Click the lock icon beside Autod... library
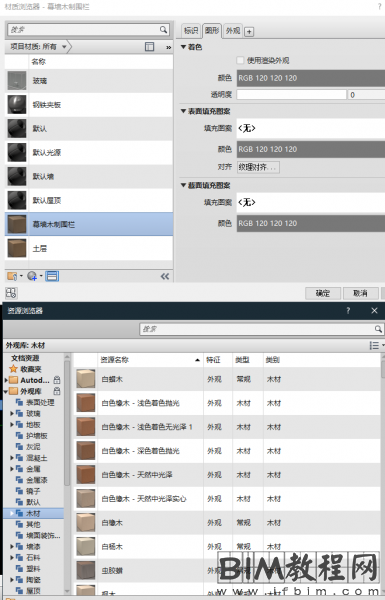The height and width of the screenshot is (600, 385). (57, 380)
